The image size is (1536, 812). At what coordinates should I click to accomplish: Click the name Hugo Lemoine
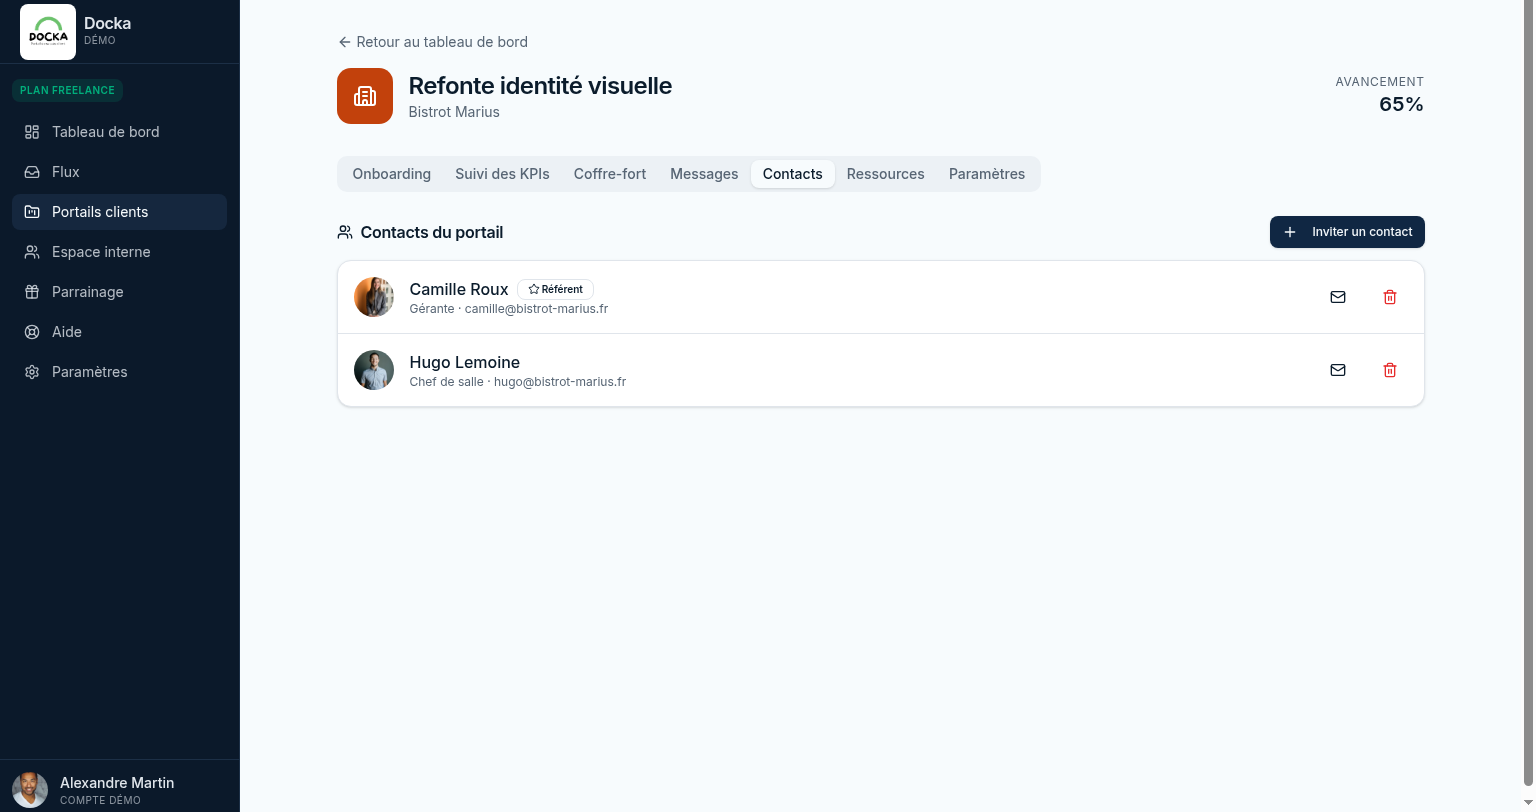(x=465, y=362)
